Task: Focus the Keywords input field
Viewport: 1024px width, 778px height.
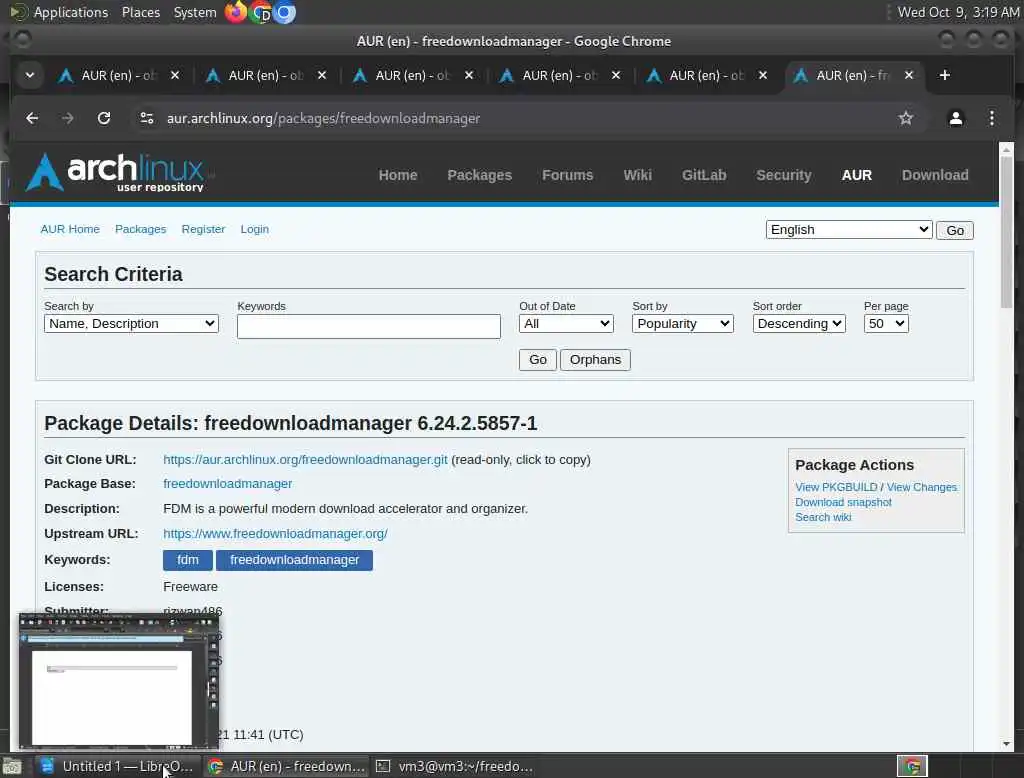Action: click(x=368, y=326)
